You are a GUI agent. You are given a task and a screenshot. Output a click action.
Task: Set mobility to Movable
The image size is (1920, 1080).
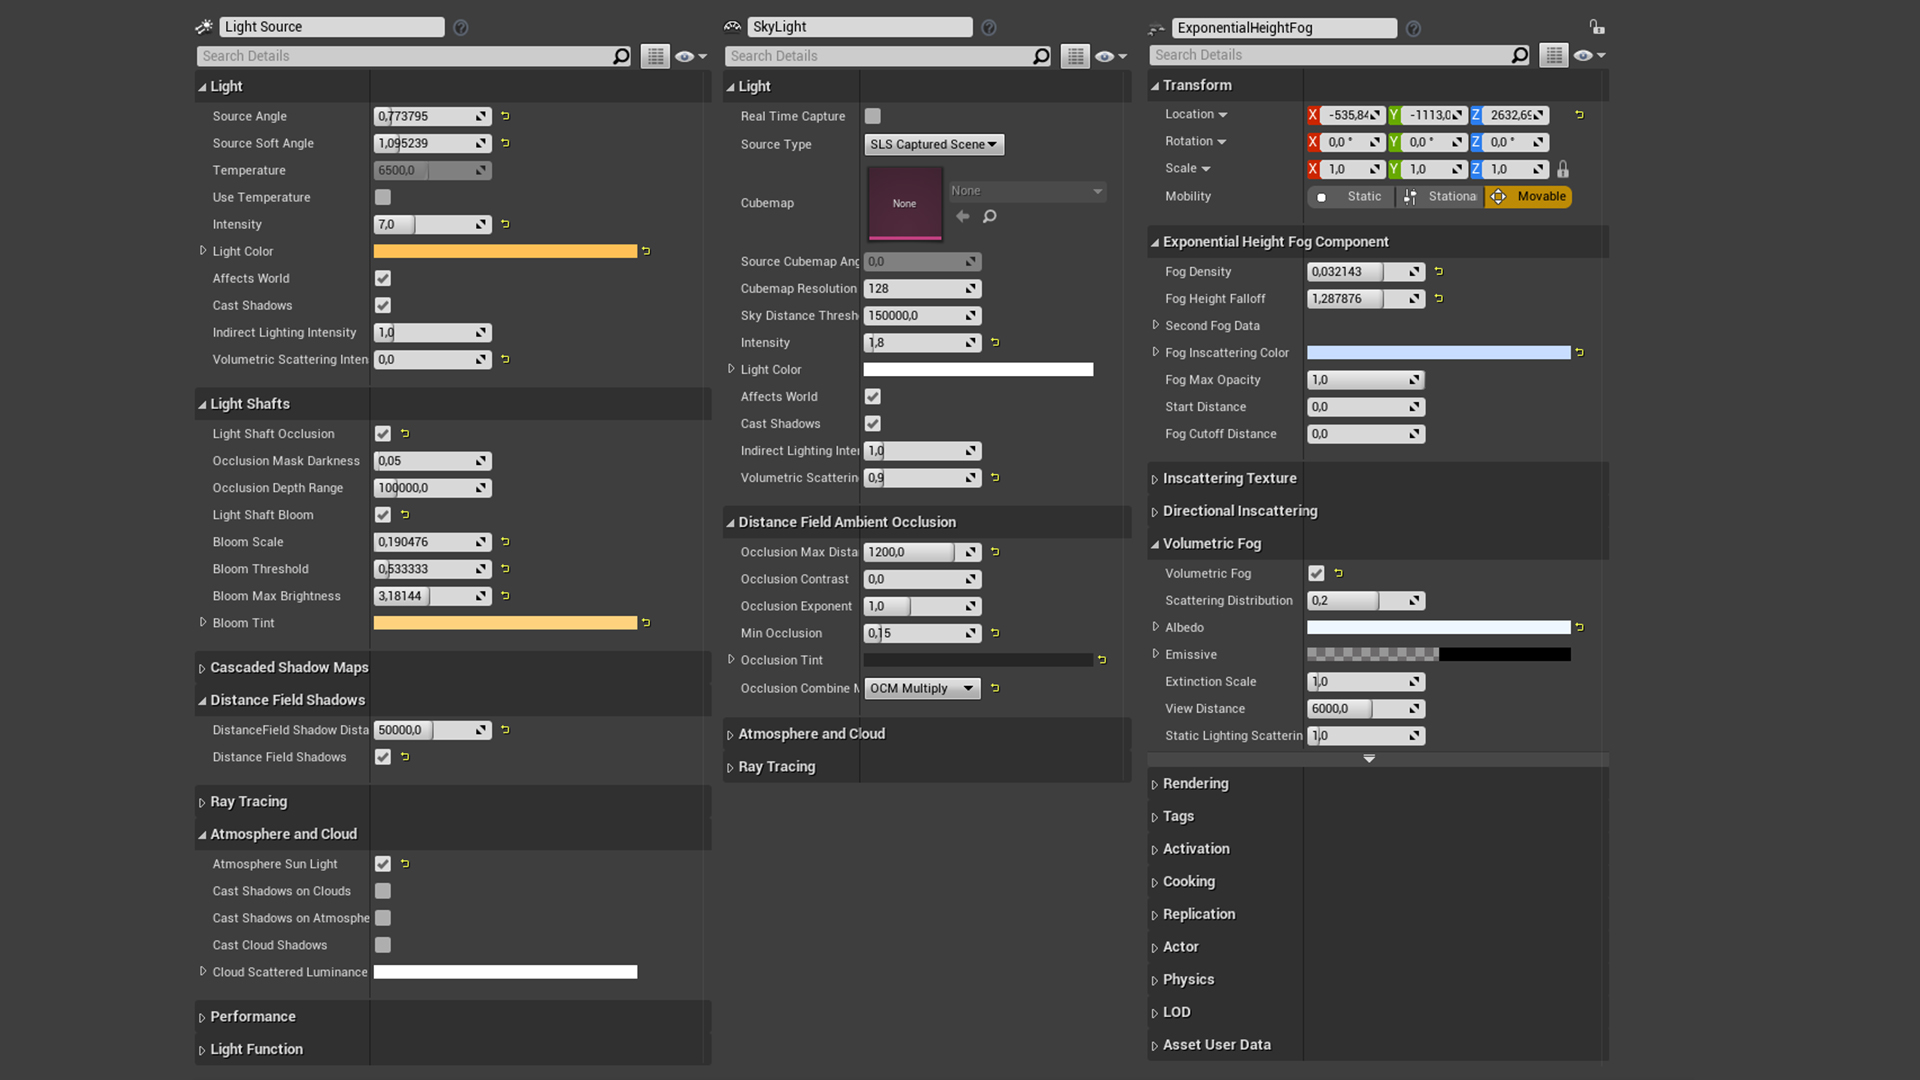coord(1528,196)
